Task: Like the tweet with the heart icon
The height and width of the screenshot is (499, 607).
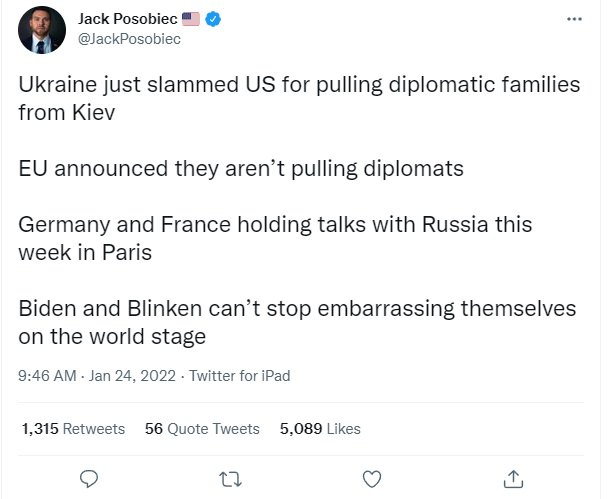Action: click(372, 479)
